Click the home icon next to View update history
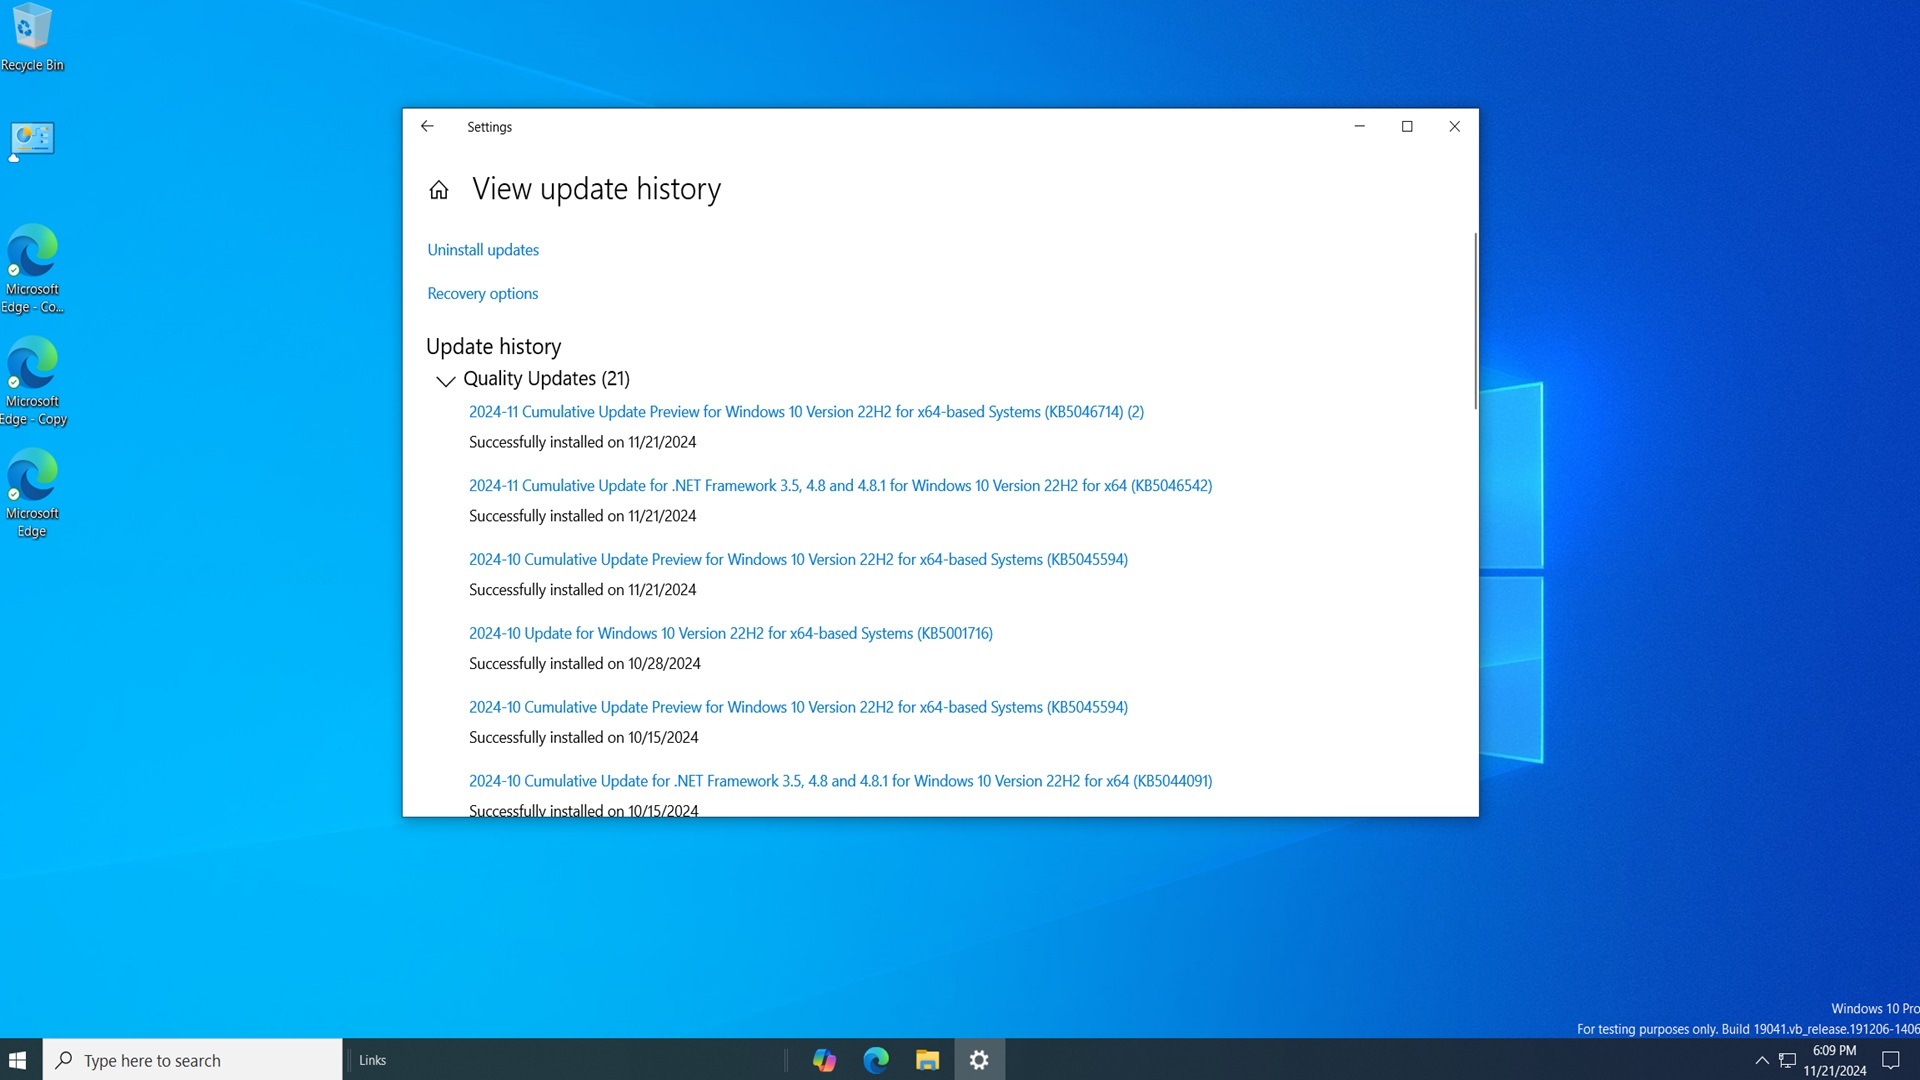The height and width of the screenshot is (1080, 1920). [438, 189]
